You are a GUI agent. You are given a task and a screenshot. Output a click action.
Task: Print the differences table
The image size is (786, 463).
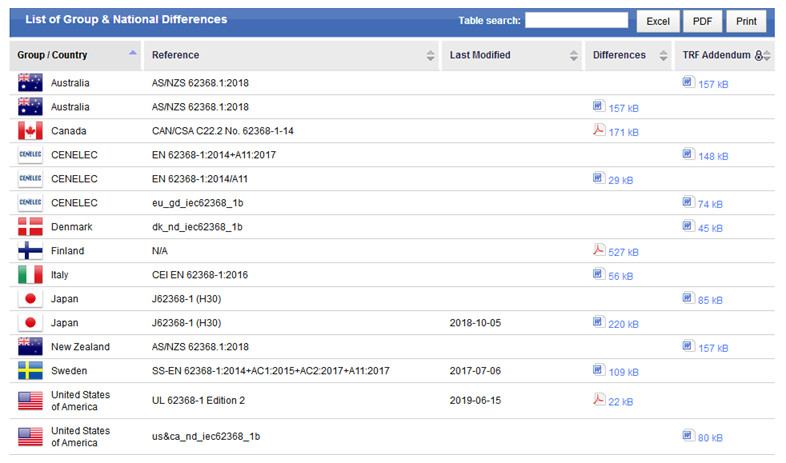click(746, 21)
